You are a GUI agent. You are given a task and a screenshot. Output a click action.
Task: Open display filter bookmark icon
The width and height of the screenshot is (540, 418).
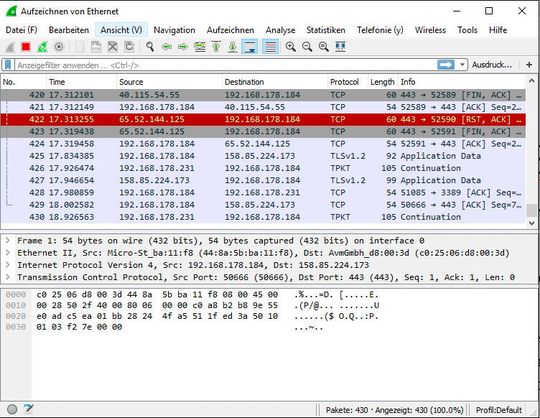tap(8, 65)
